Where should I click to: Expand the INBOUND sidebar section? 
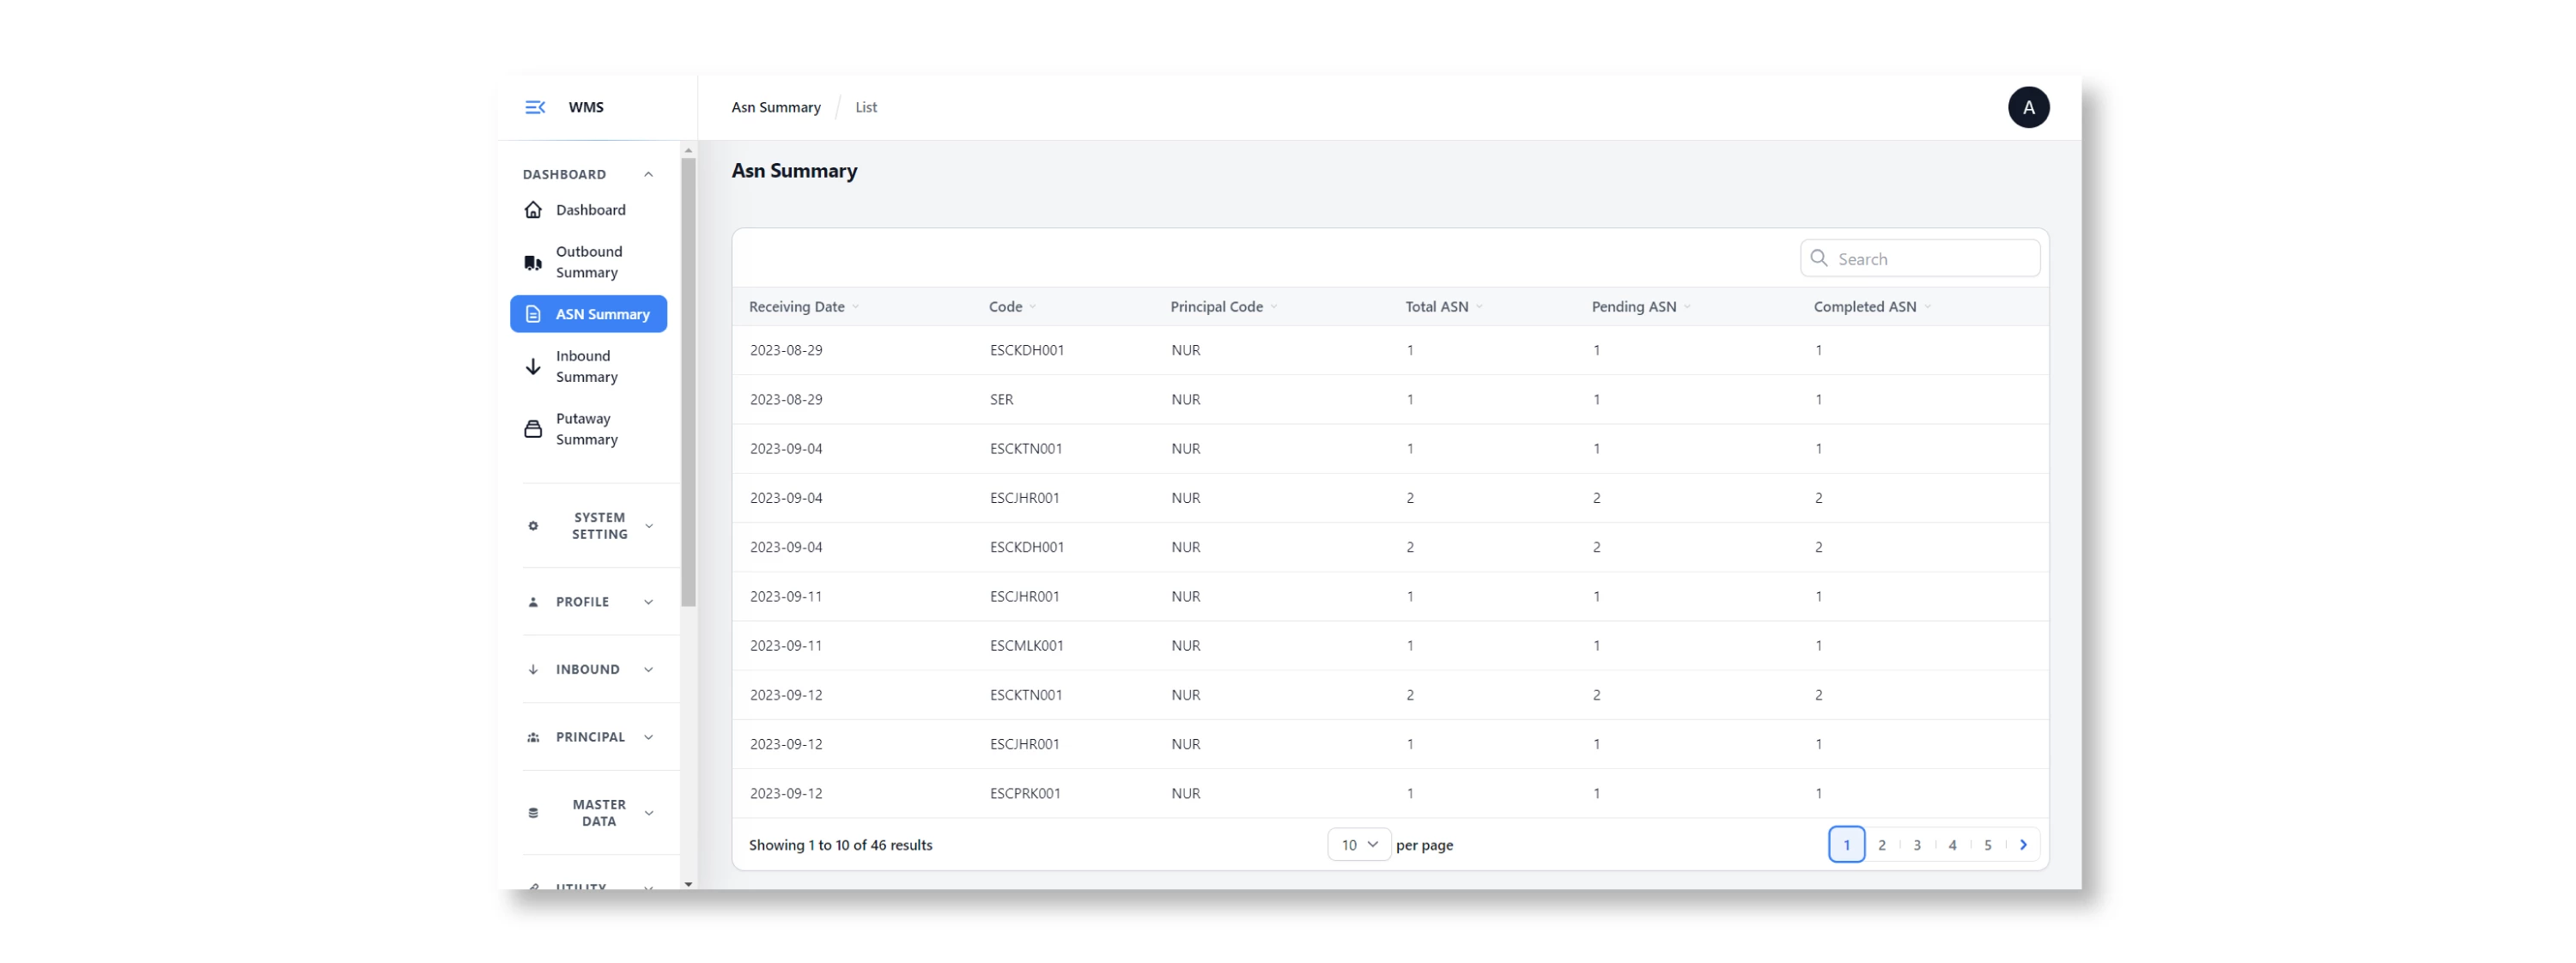[x=590, y=669]
